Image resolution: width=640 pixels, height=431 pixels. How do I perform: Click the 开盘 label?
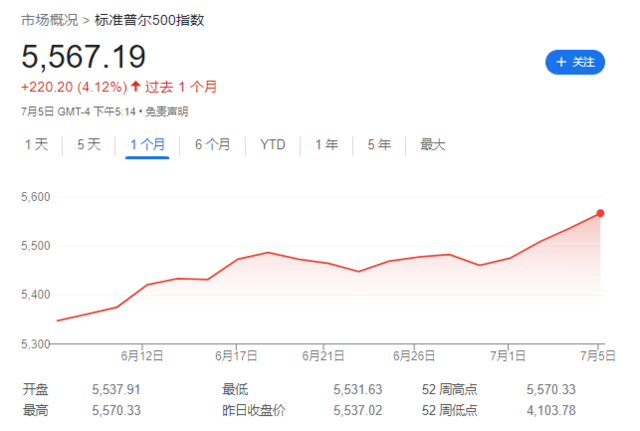click(x=35, y=389)
